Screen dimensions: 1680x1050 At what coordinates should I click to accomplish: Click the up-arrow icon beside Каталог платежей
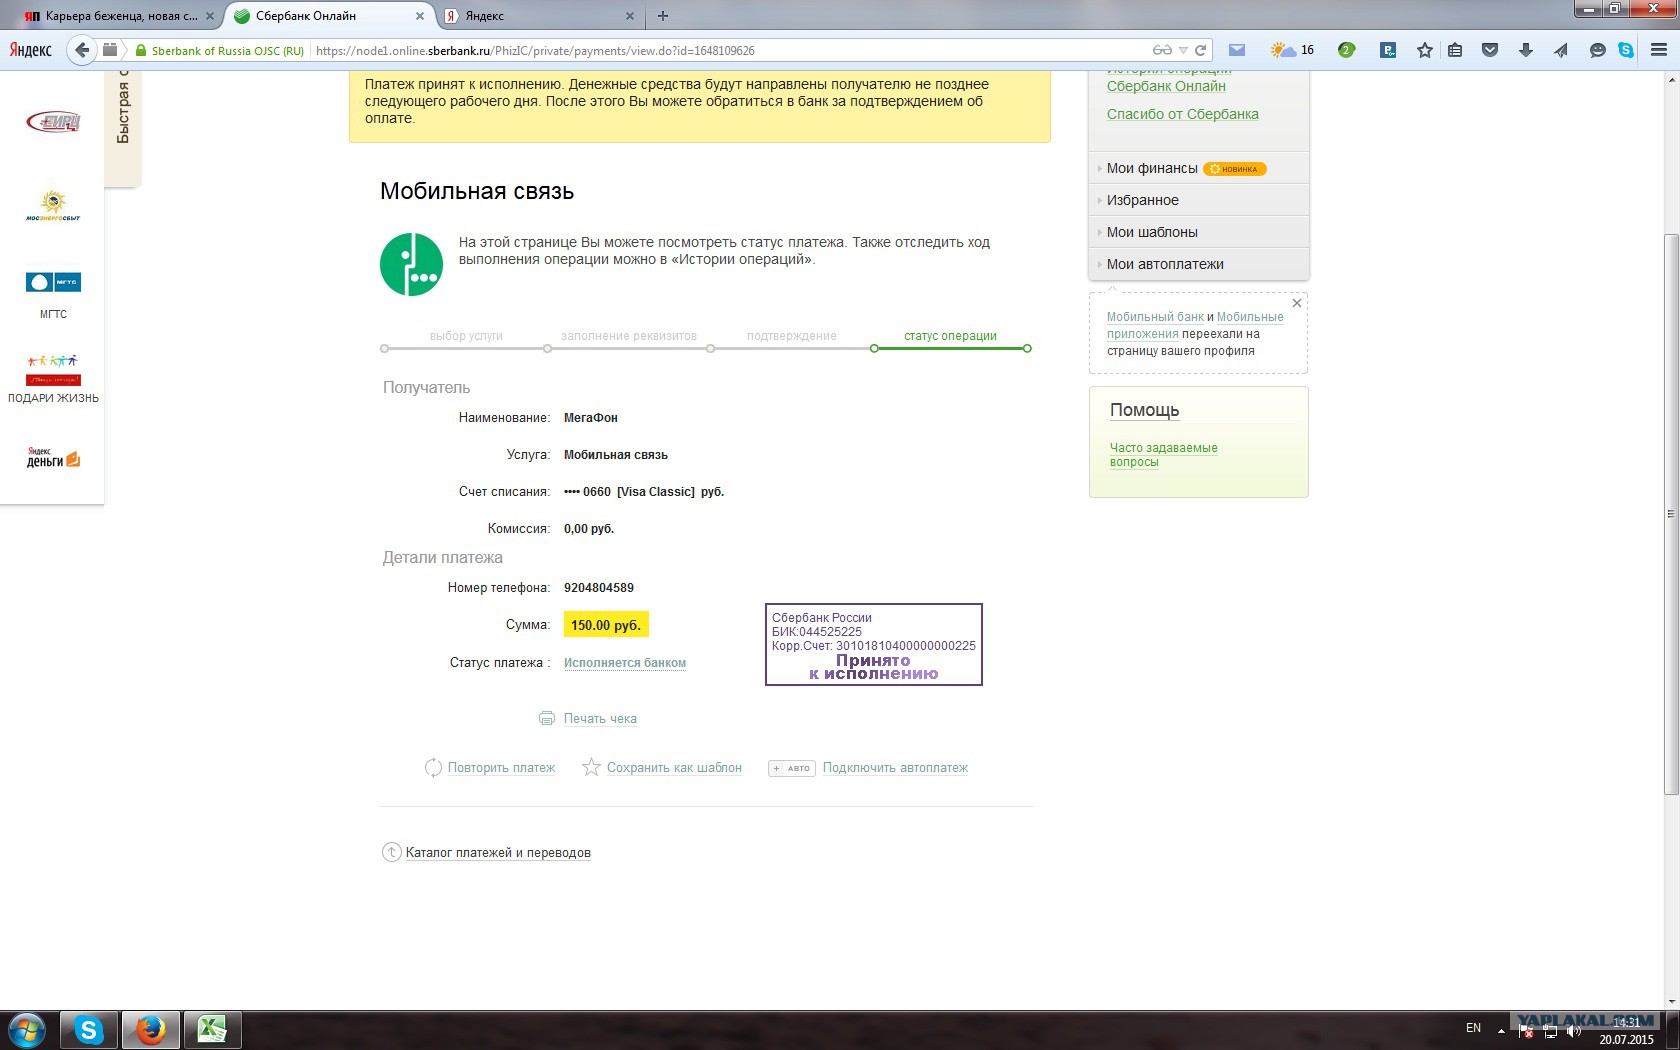coord(391,852)
